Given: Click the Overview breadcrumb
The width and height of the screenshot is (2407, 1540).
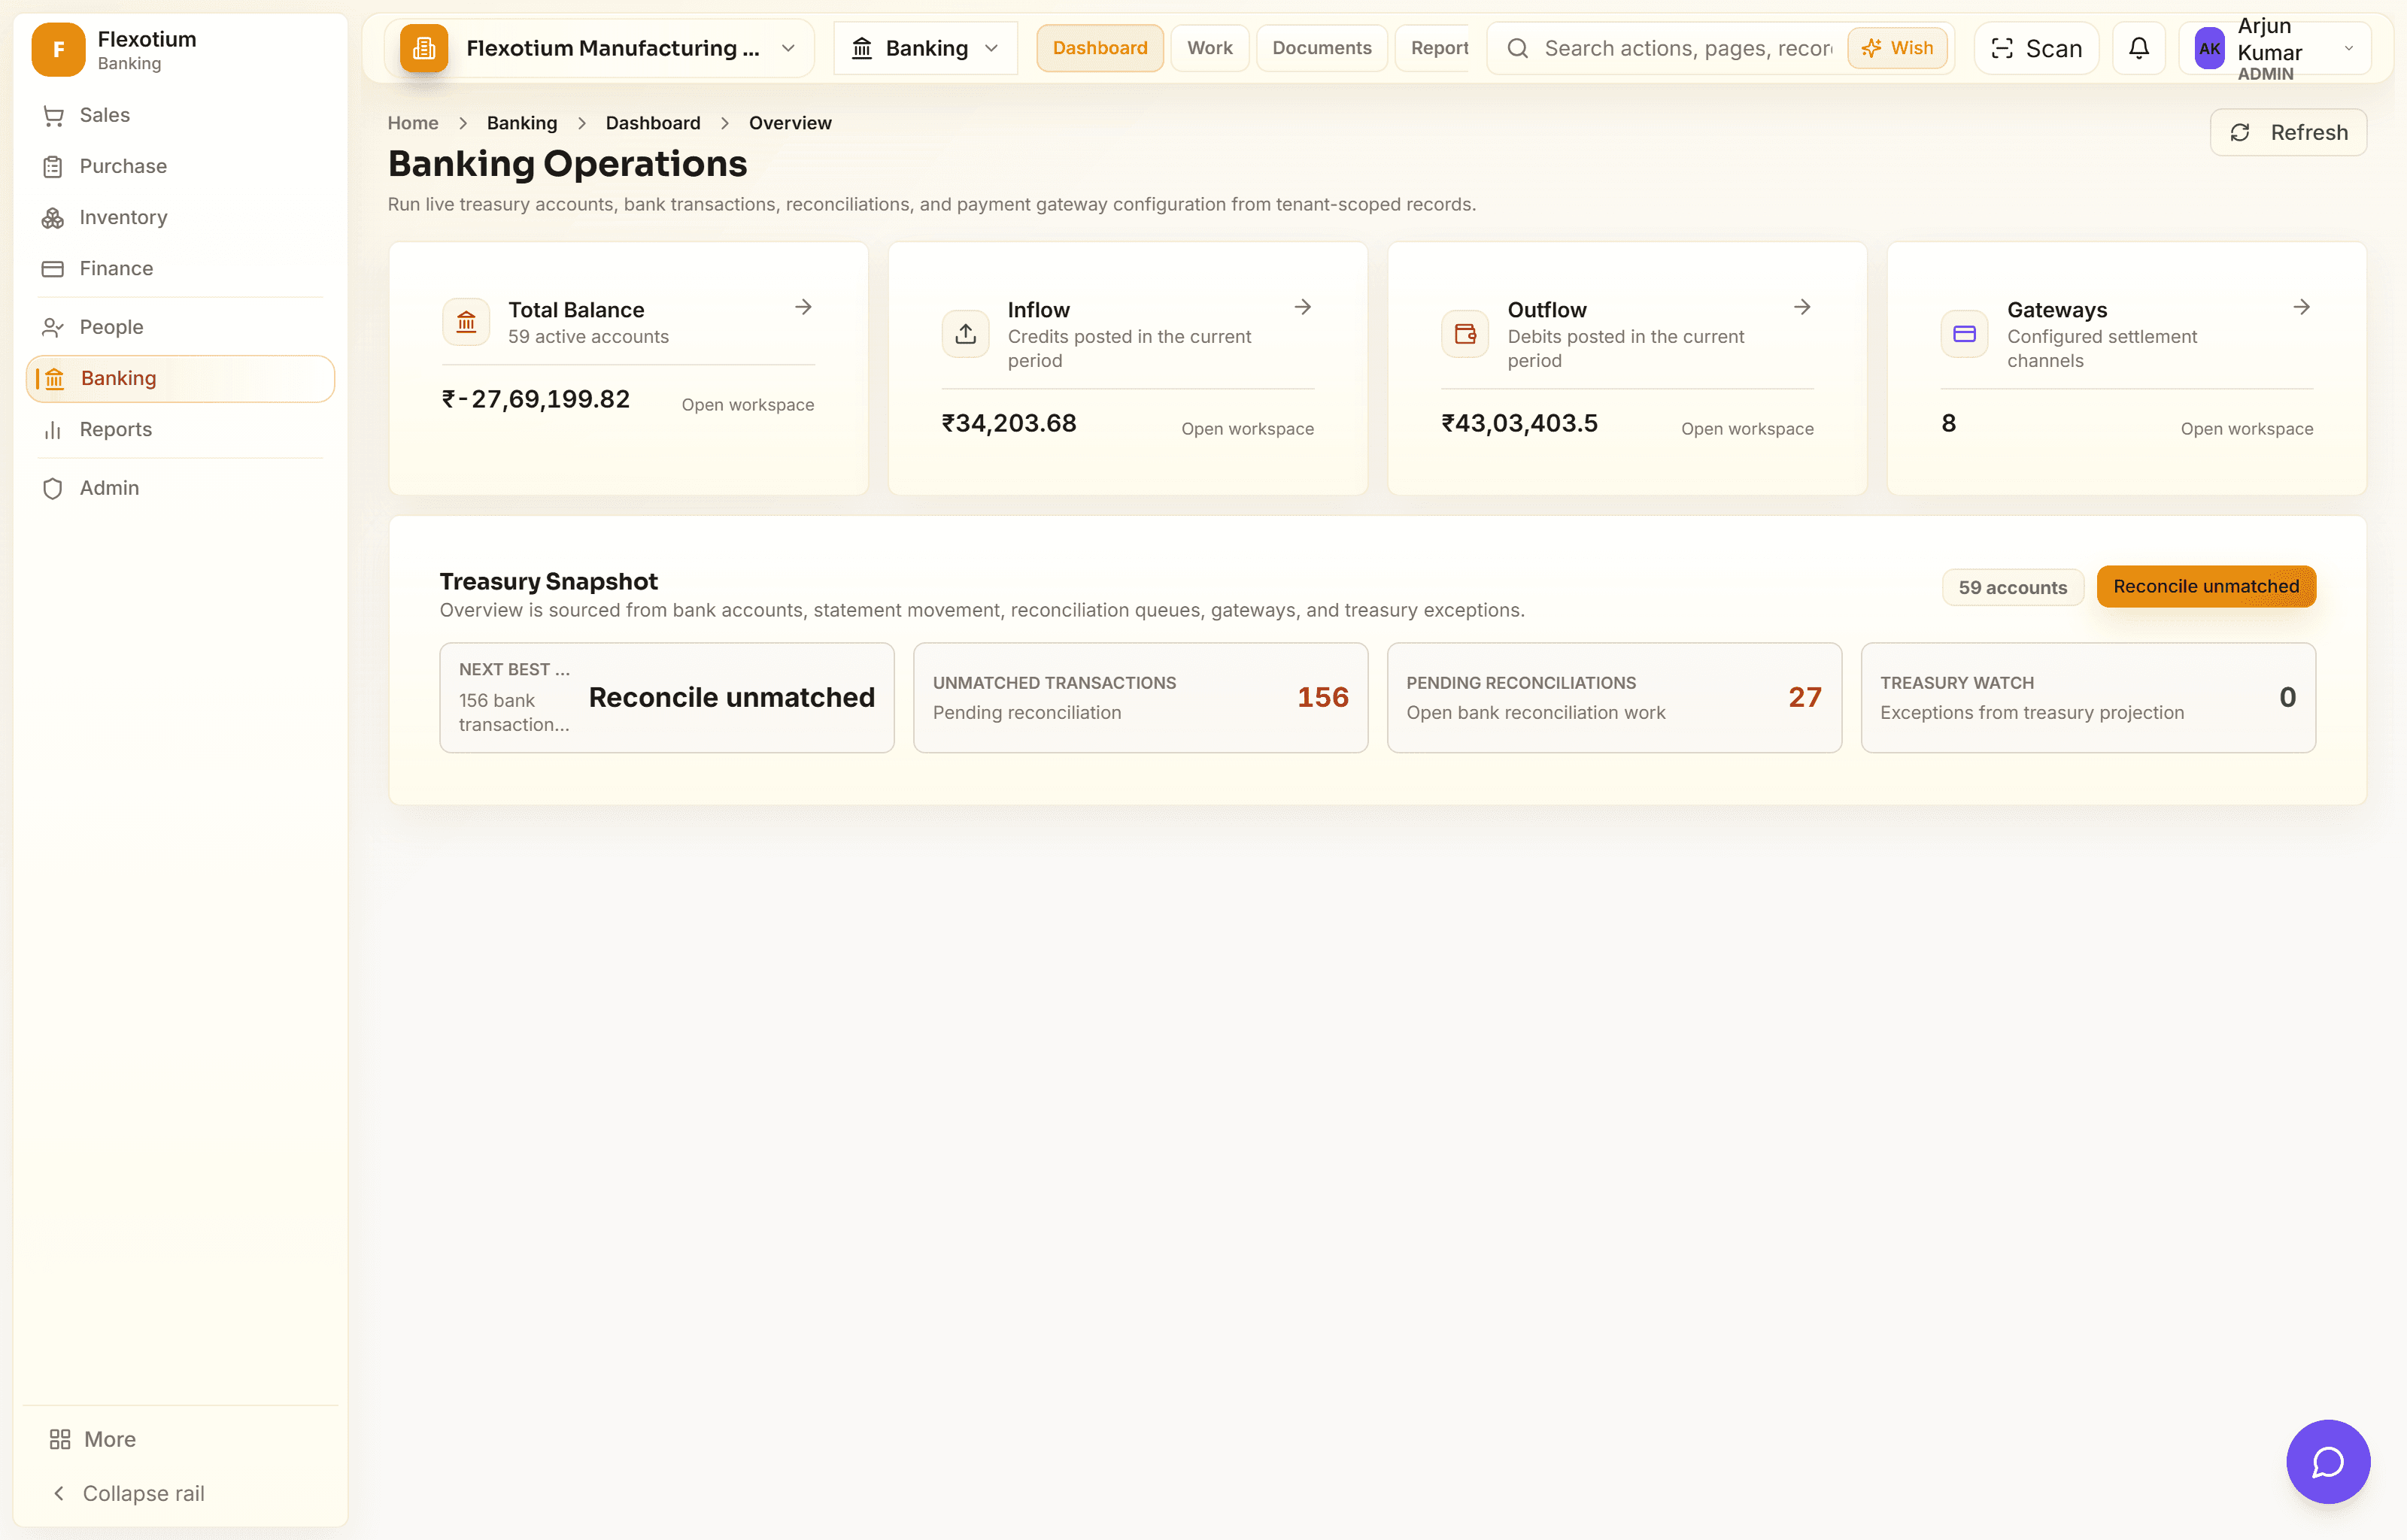Looking at the screenshot, I should [x=790, y=123].
